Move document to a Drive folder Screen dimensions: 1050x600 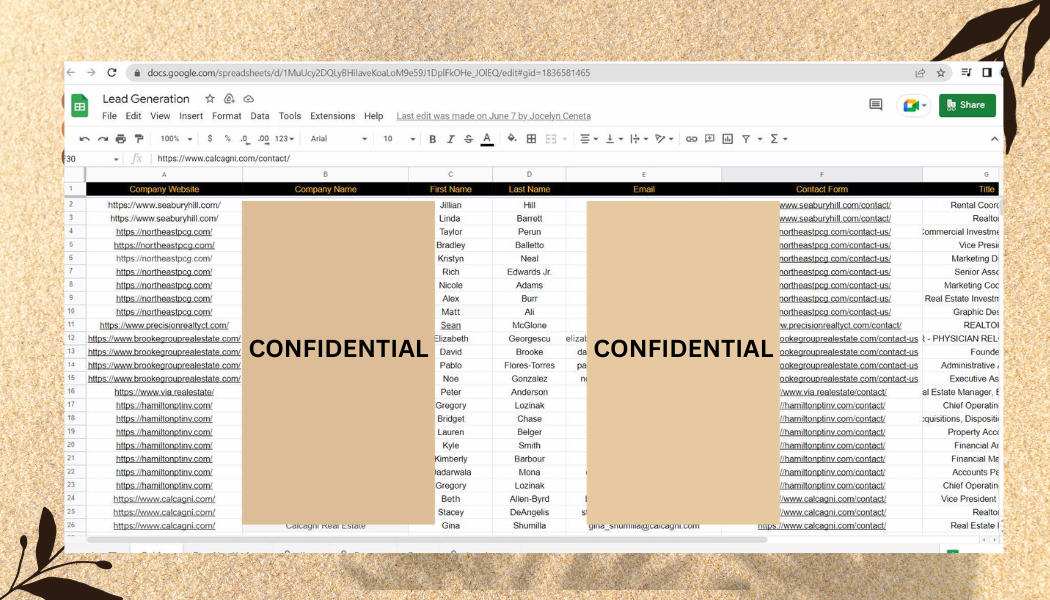(x=229, y=98)
